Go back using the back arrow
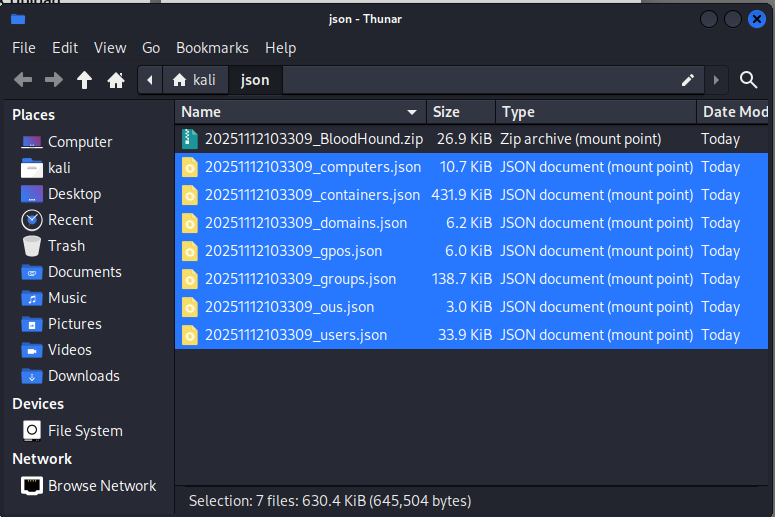 (23, 80)
